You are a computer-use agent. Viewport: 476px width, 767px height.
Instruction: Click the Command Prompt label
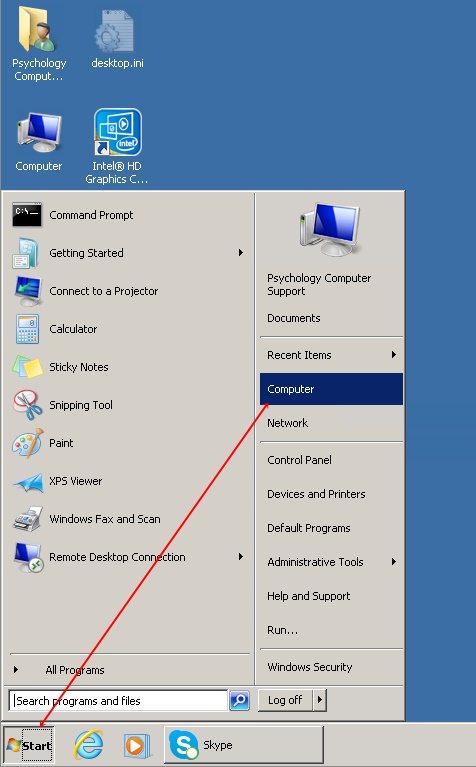click(x=91, y=215)
